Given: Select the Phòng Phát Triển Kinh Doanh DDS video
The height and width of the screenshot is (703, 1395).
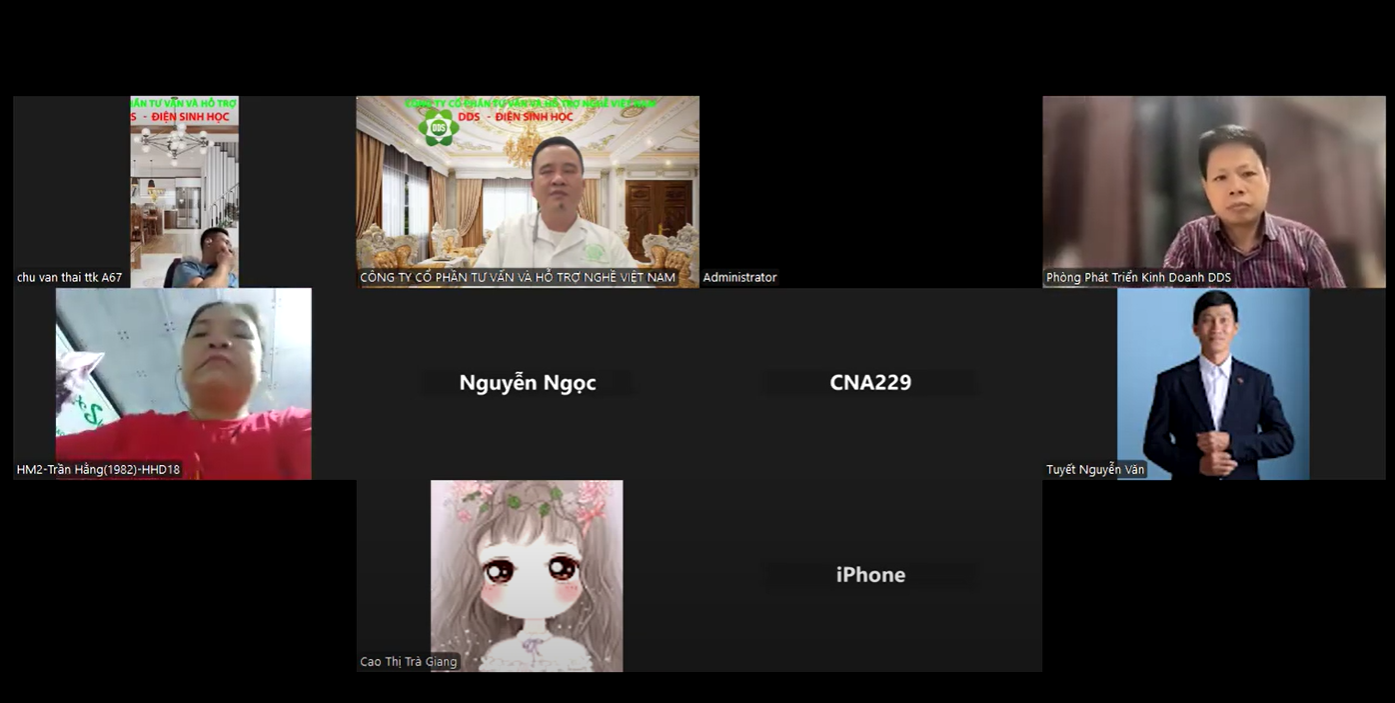Looking at the screenshot, I should pos(1213,190).
